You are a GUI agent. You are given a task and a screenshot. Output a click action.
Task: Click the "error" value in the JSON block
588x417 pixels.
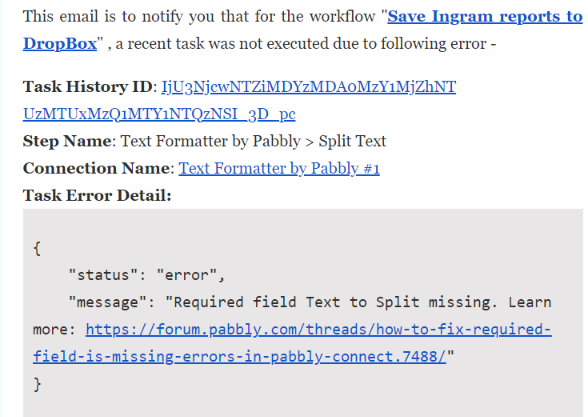click(186, 275)
